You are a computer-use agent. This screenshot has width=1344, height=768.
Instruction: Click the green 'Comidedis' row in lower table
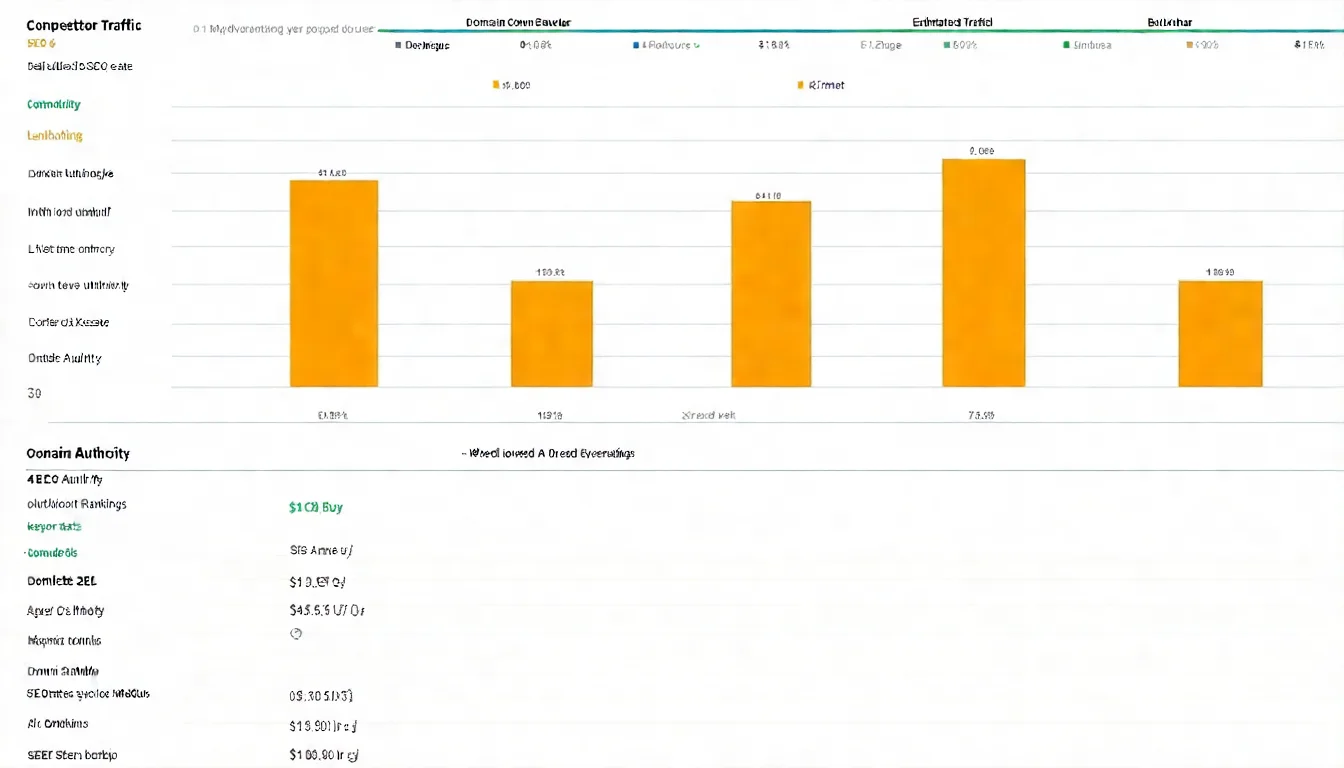(x=52, y=553)
